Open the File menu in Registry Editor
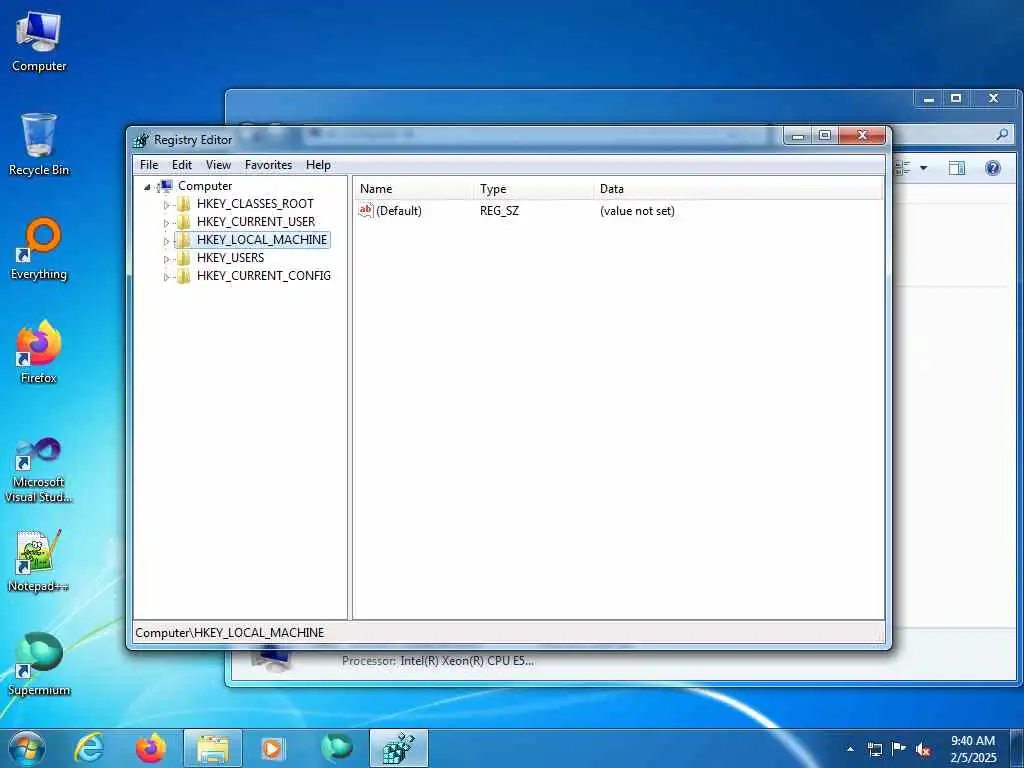 tap(149, 165)
